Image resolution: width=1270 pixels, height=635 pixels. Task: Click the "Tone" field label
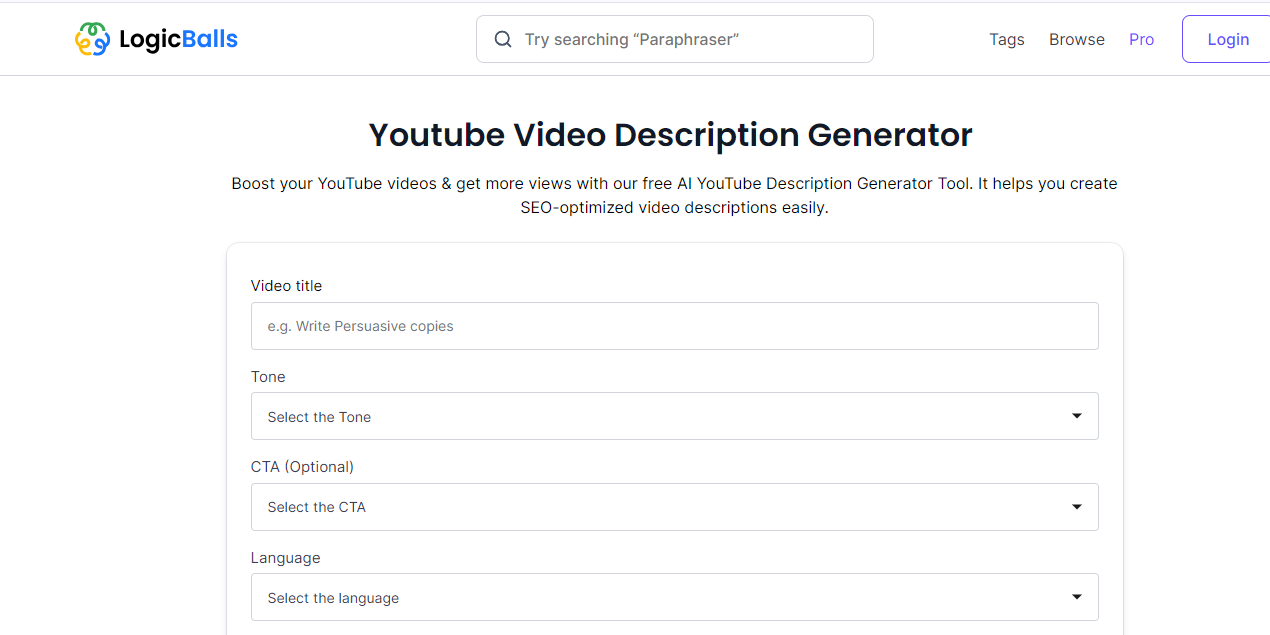(268, 377)
